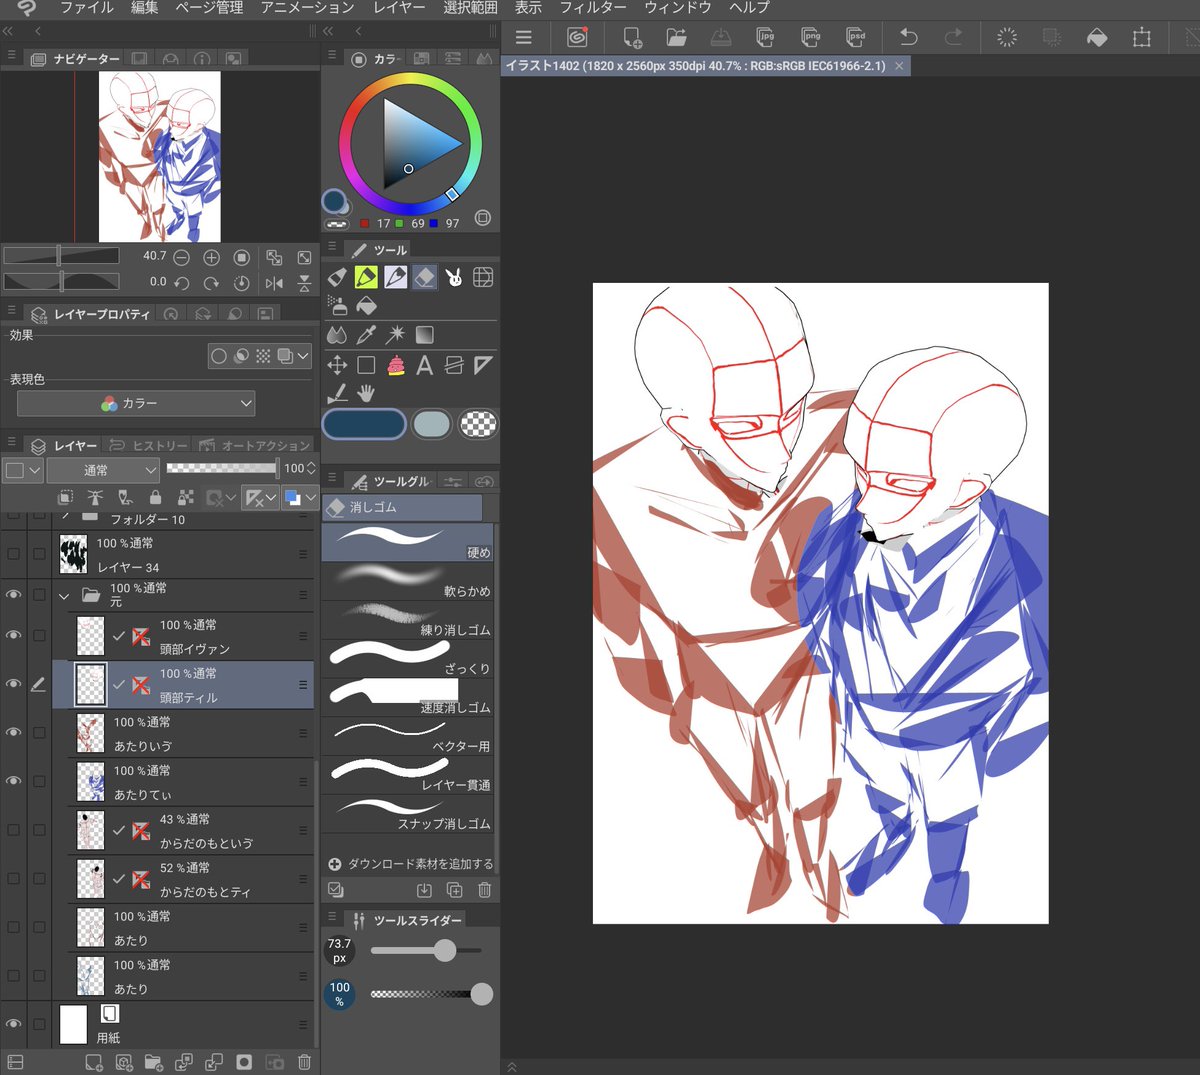Show the からだのもとティ layer
The image size is (1200, 1075).
pos(13,878)
